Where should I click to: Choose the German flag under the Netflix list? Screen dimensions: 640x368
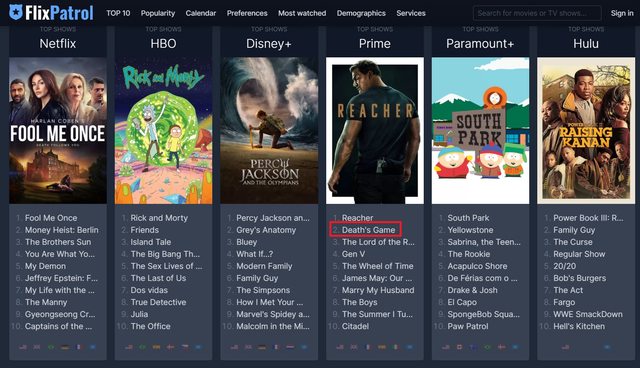coord(65,347)
